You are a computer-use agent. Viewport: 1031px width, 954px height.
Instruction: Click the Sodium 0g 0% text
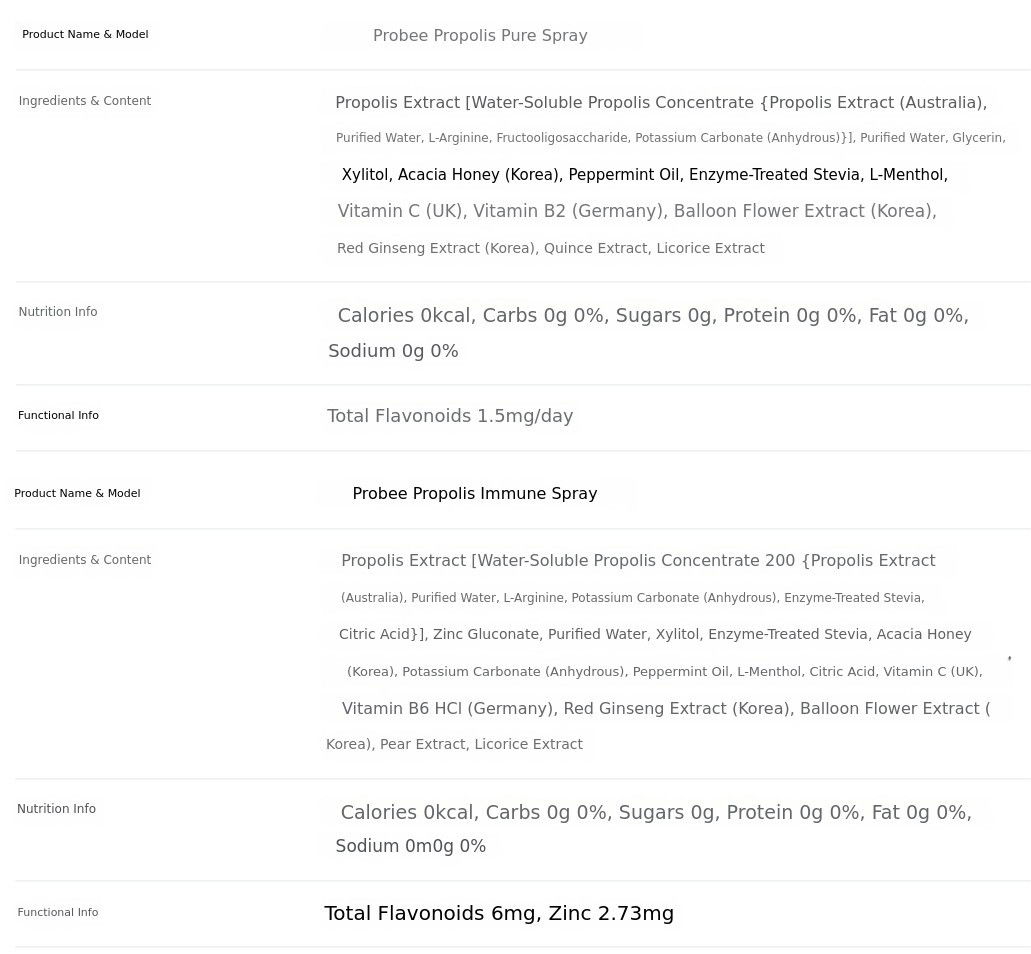click(393, 351)
